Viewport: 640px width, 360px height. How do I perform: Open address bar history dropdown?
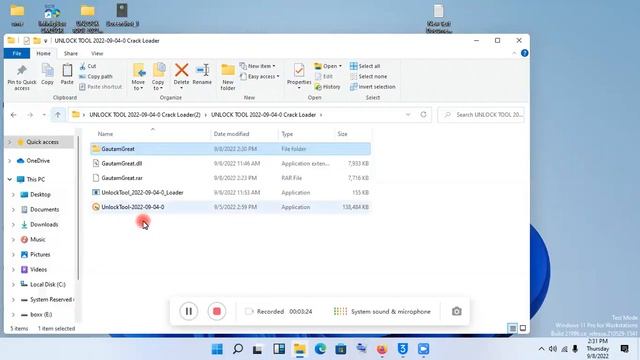click(x=408, y=115)
